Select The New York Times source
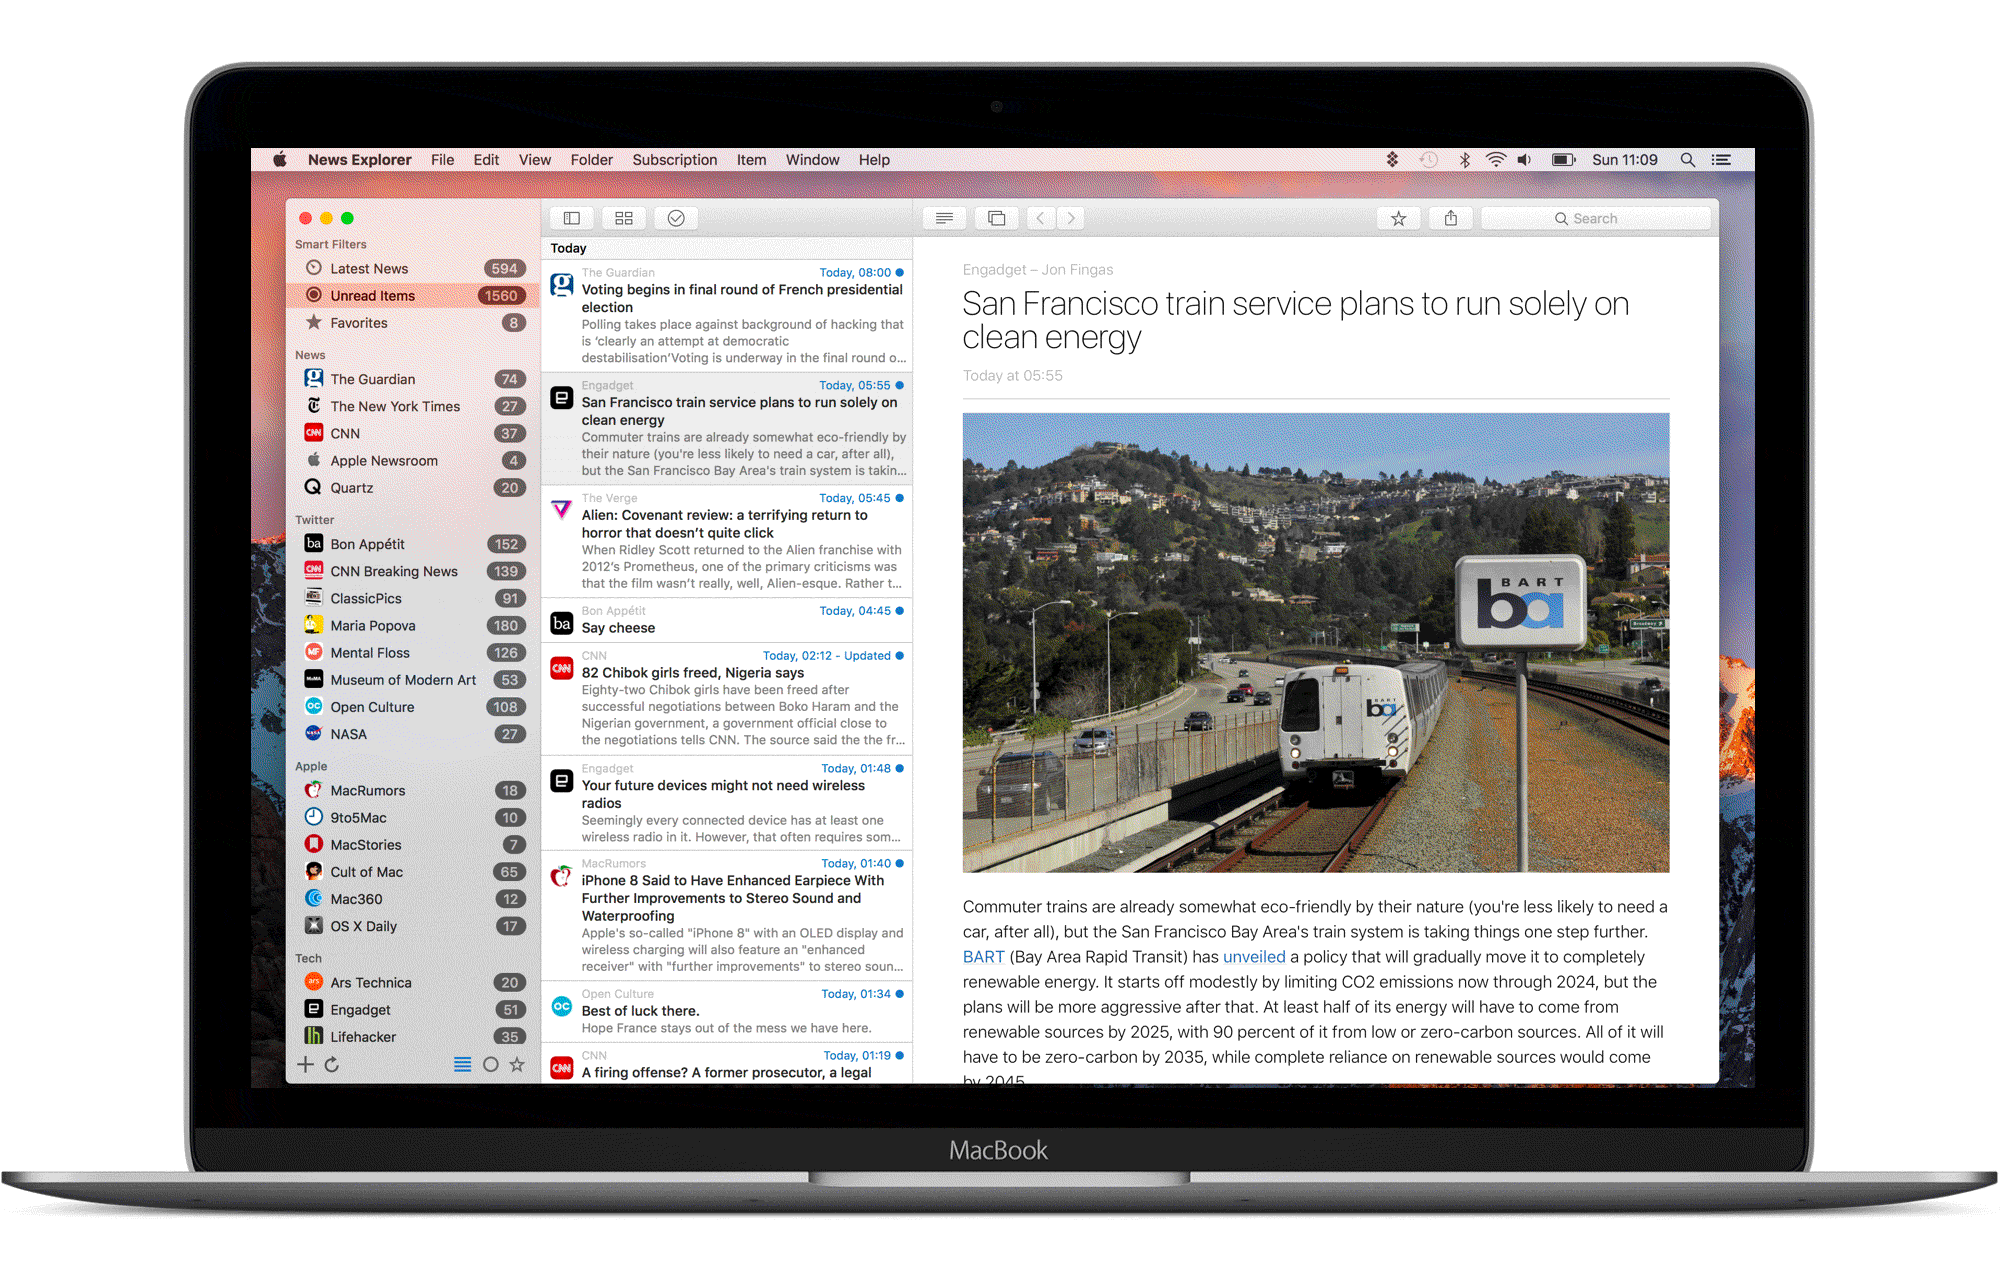This screenshot has width=2000, height=1281. (395, 405)
